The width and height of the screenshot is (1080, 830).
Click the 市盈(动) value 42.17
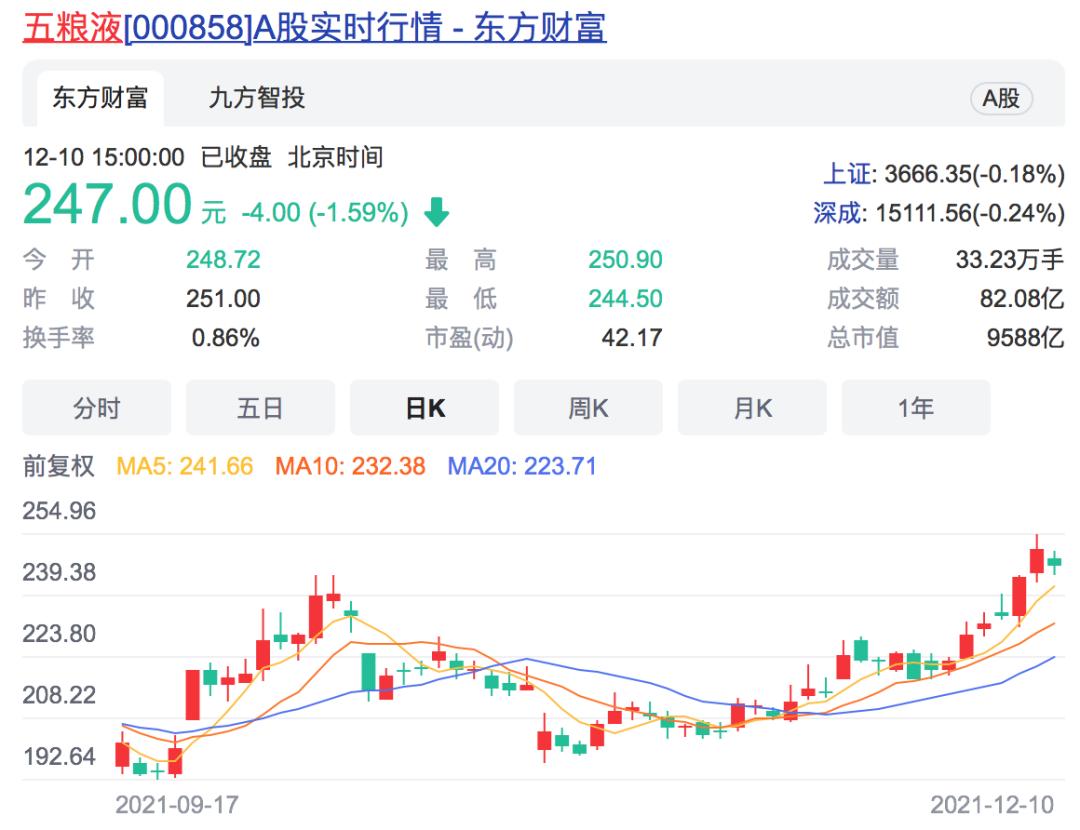tap(632, 338)
